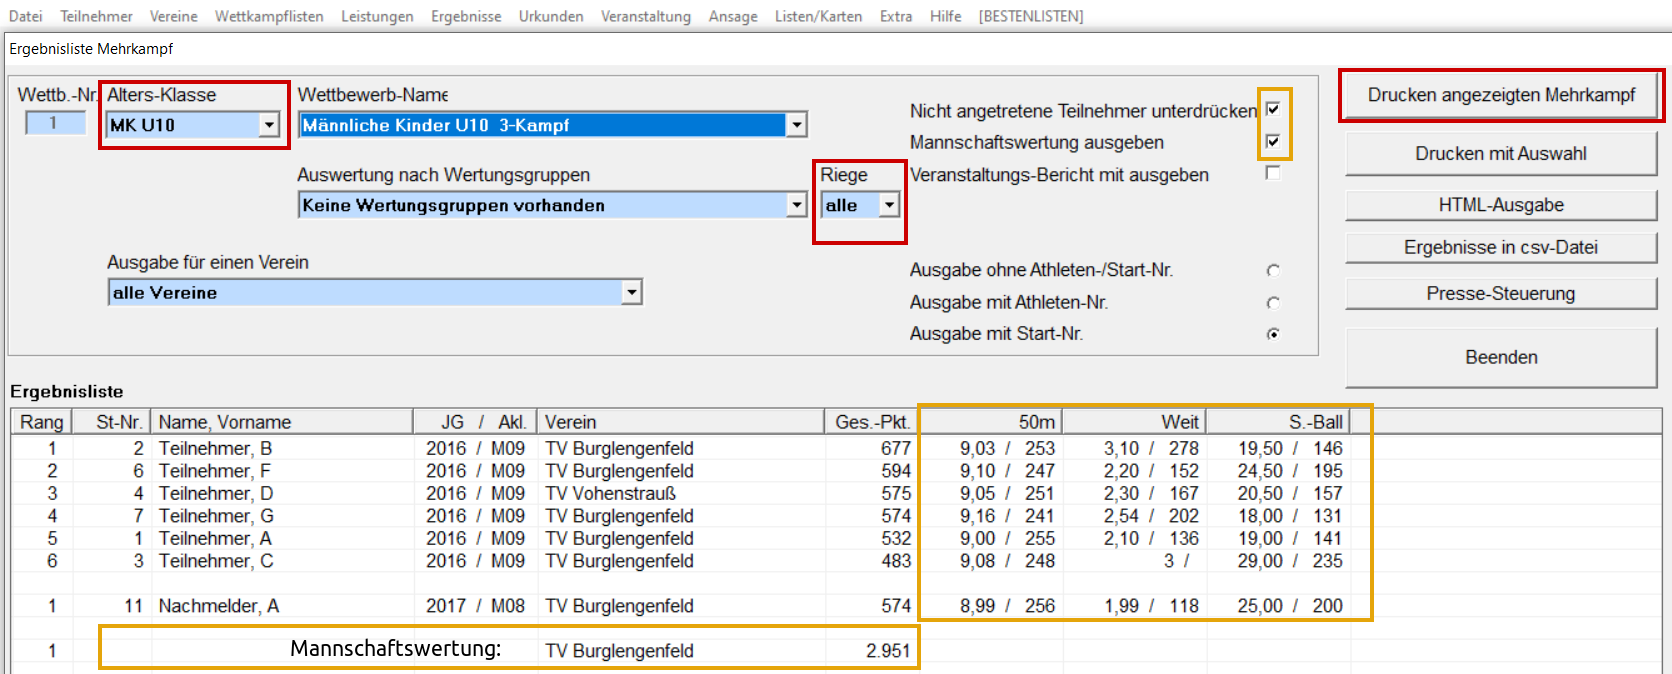Open the 'Urkunden' menu
Image resolution: width=1672 pixels, height=674 pixels.
tap(551, 16)
